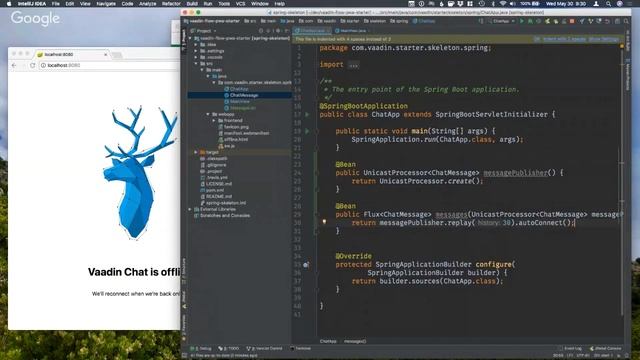Click the Build project hammer icon

tap(482, 21)
